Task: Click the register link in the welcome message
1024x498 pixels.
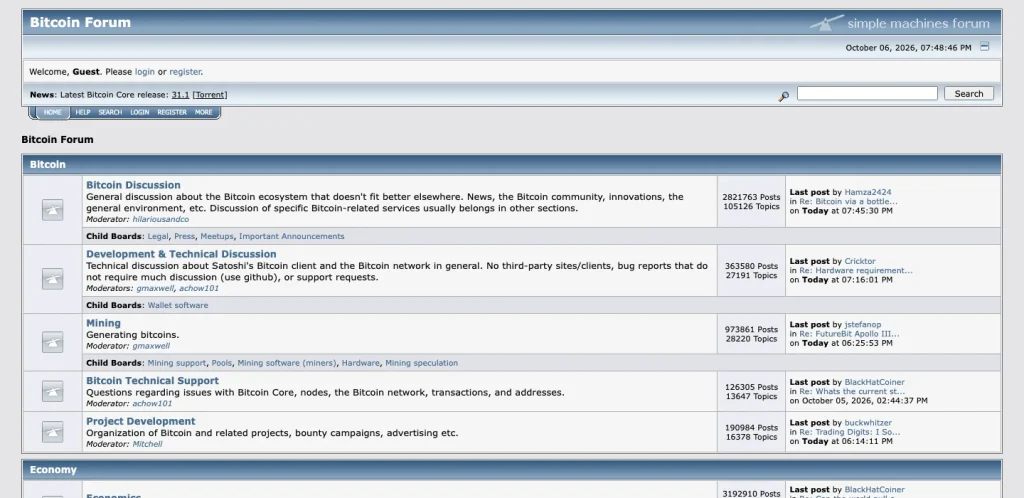Action: [x=185, y=72]
